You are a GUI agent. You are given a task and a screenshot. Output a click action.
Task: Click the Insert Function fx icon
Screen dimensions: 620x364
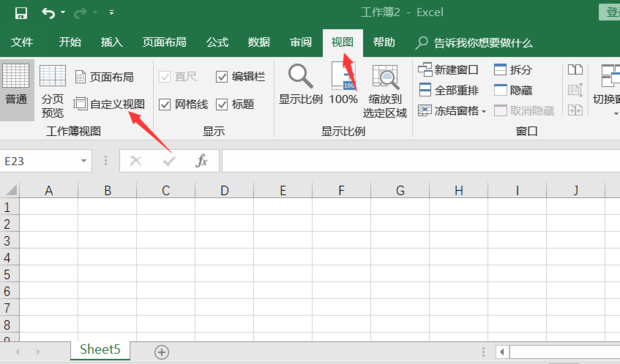click(x=201, y=161)
